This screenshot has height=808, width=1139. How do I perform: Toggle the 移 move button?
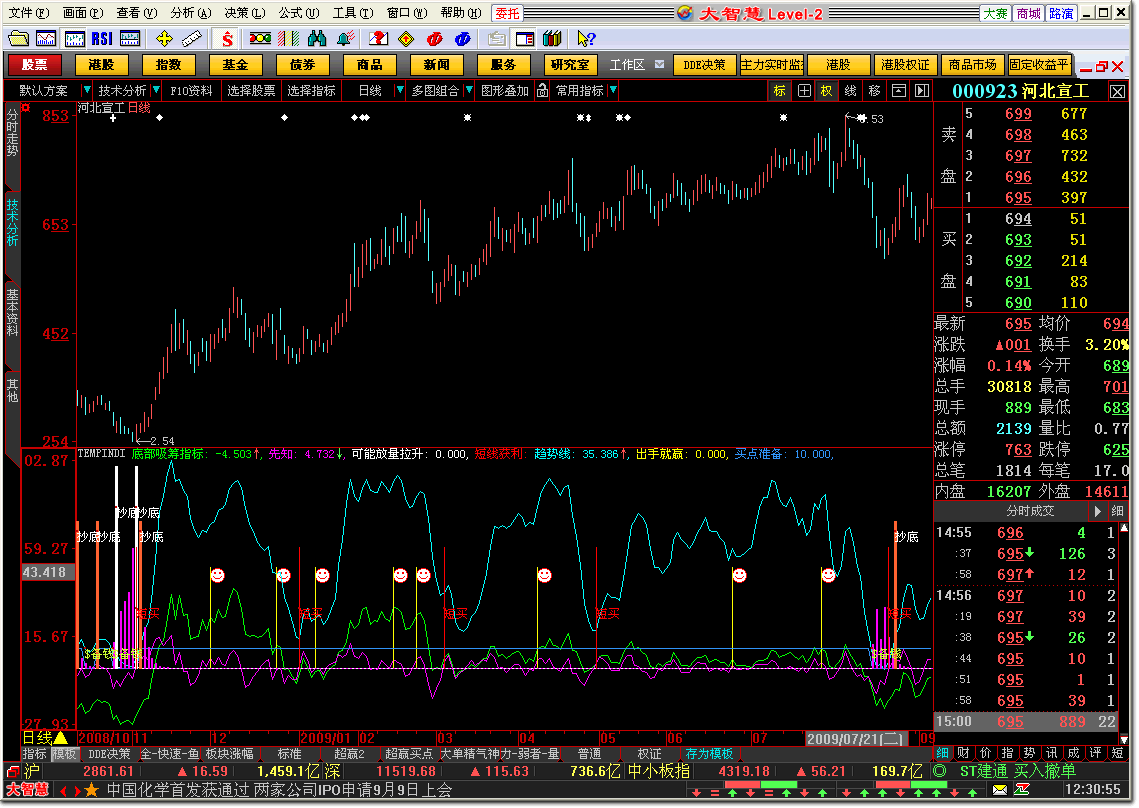tap(875, 91)
